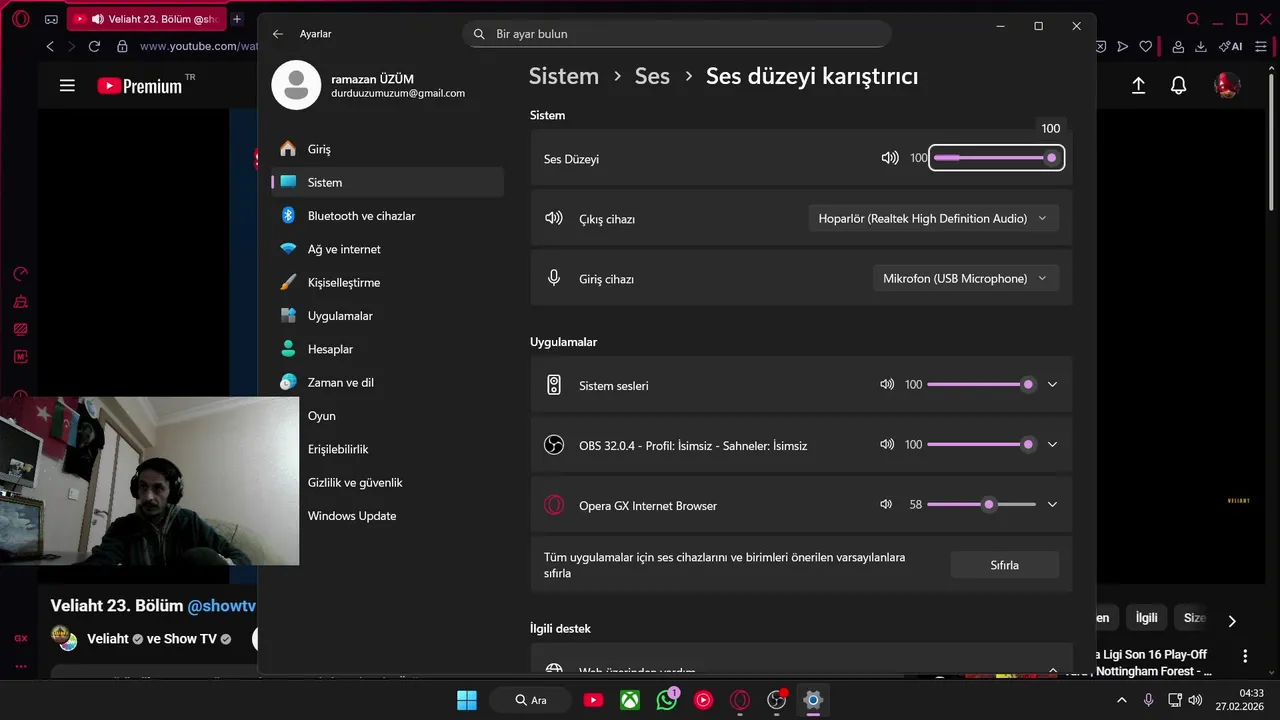Image resolution: width=1280 pixels, height=720 pixels.
Task: Open the Windows Start menu
Action: pos(467,700)
